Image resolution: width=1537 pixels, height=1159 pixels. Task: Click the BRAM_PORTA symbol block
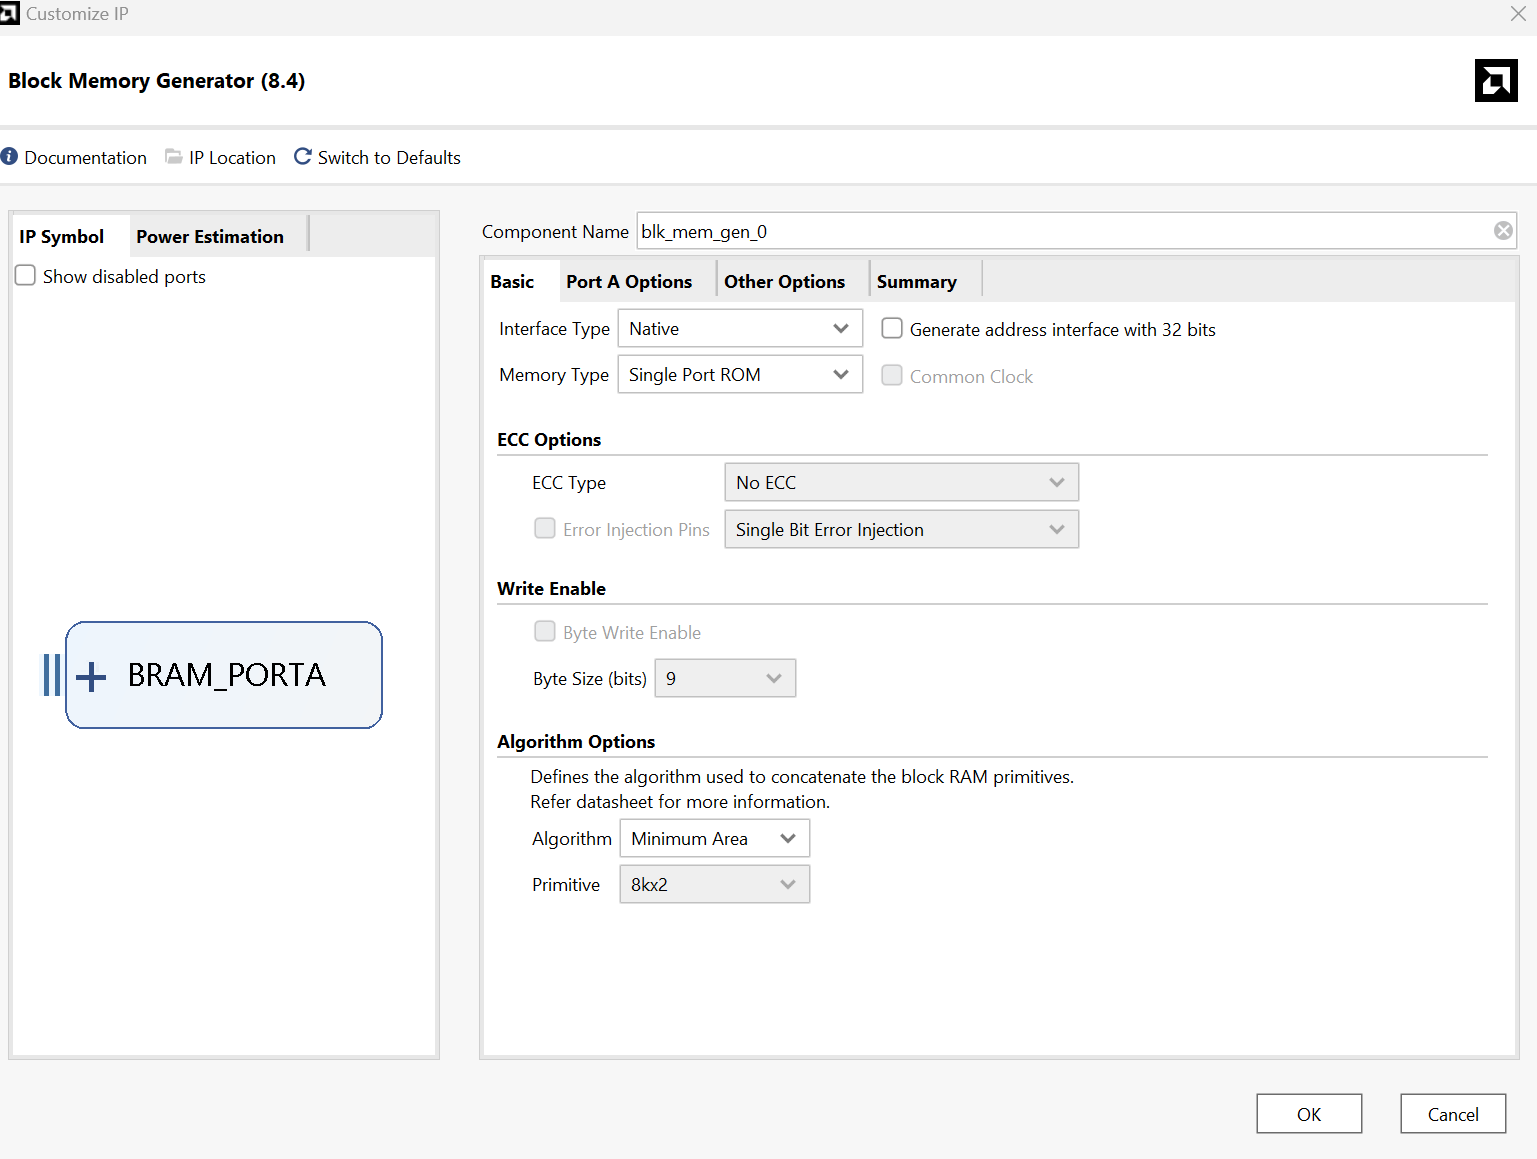point(224,675)
